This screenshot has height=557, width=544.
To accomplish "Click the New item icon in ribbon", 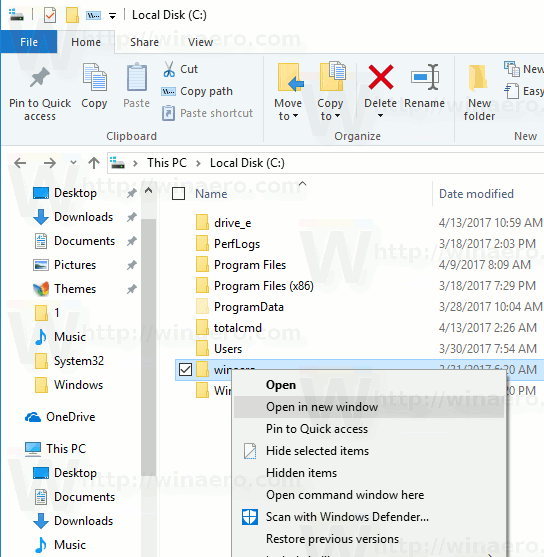I will [x=512, y=69].
